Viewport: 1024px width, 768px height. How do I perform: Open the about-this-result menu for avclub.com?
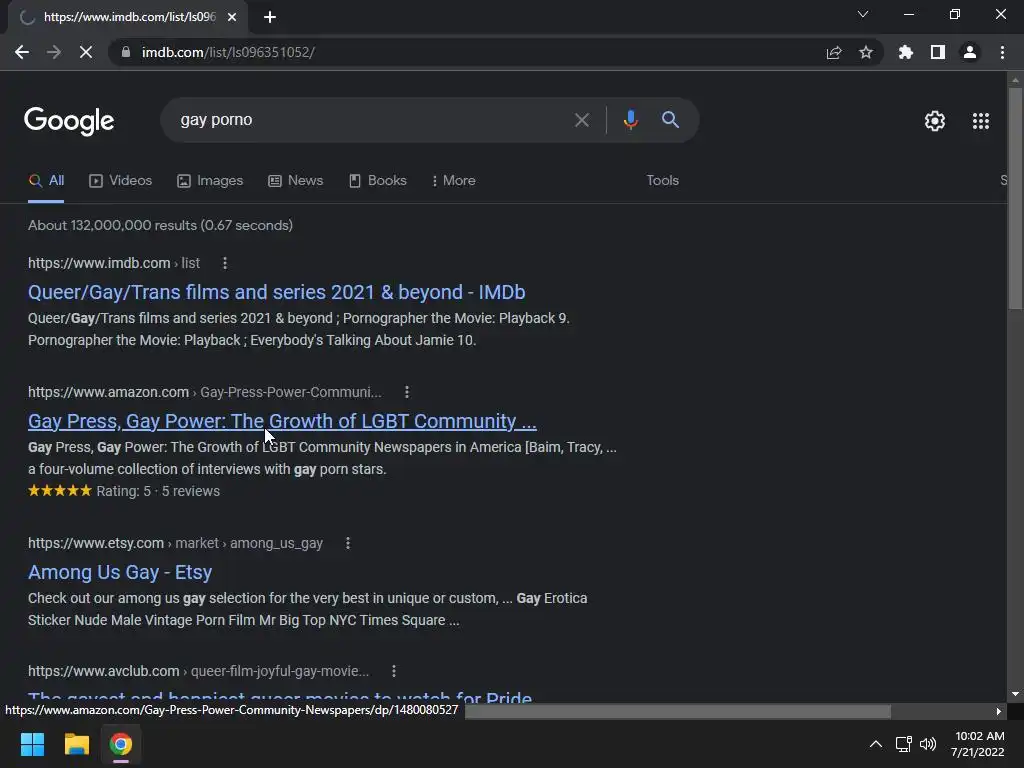click(393, 671)
